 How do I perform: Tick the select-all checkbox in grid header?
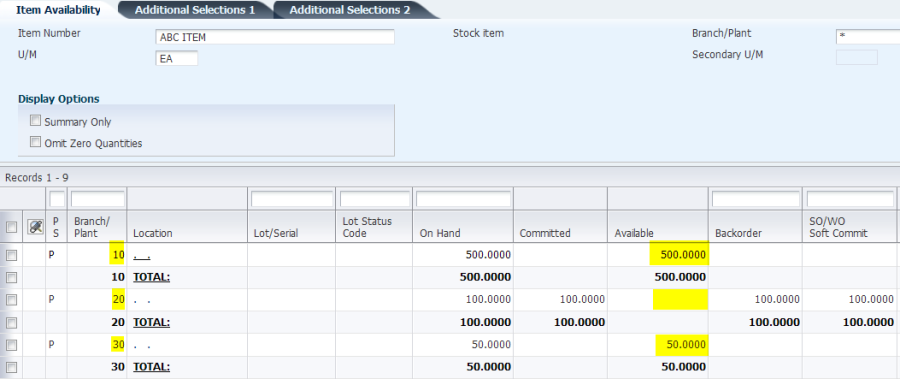pyautogui.click(x=11, y=227)
